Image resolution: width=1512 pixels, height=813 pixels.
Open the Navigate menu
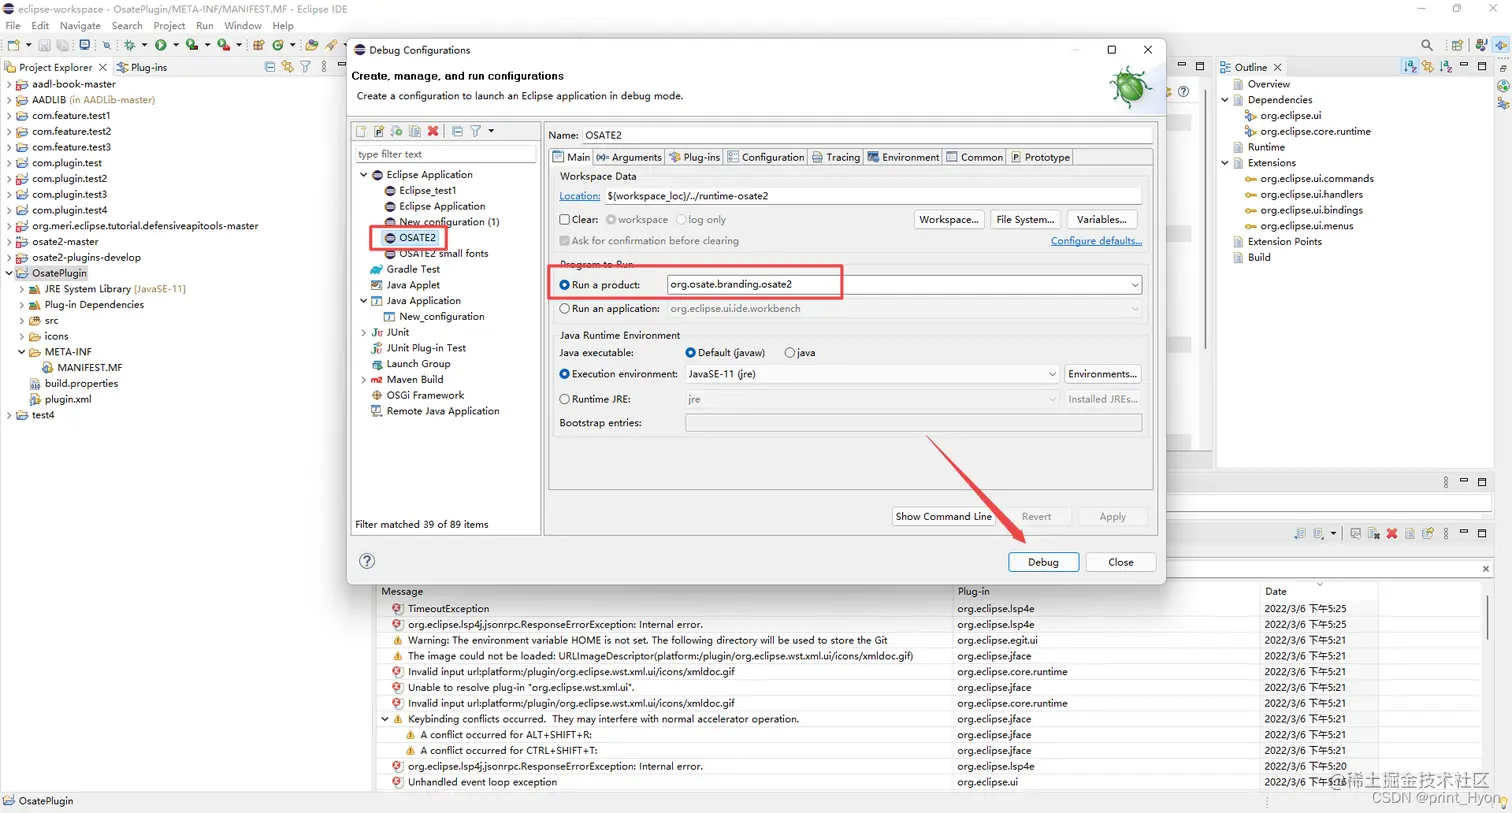(80, 25)
